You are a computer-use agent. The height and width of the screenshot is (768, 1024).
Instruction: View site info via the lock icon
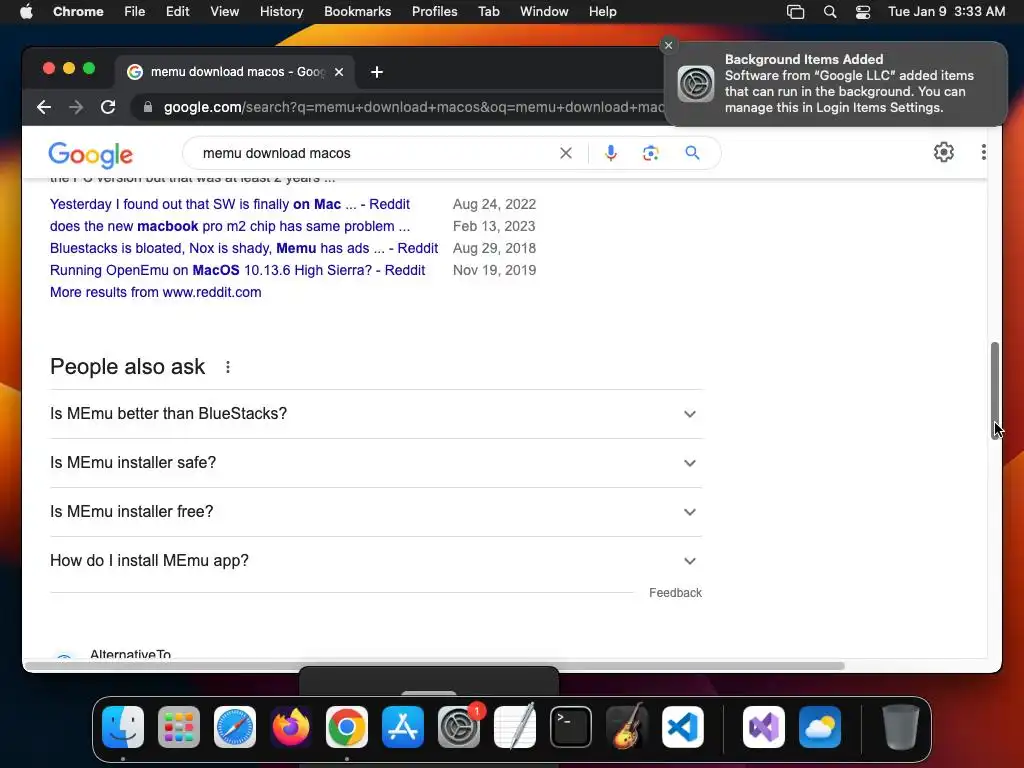point(148,107)
